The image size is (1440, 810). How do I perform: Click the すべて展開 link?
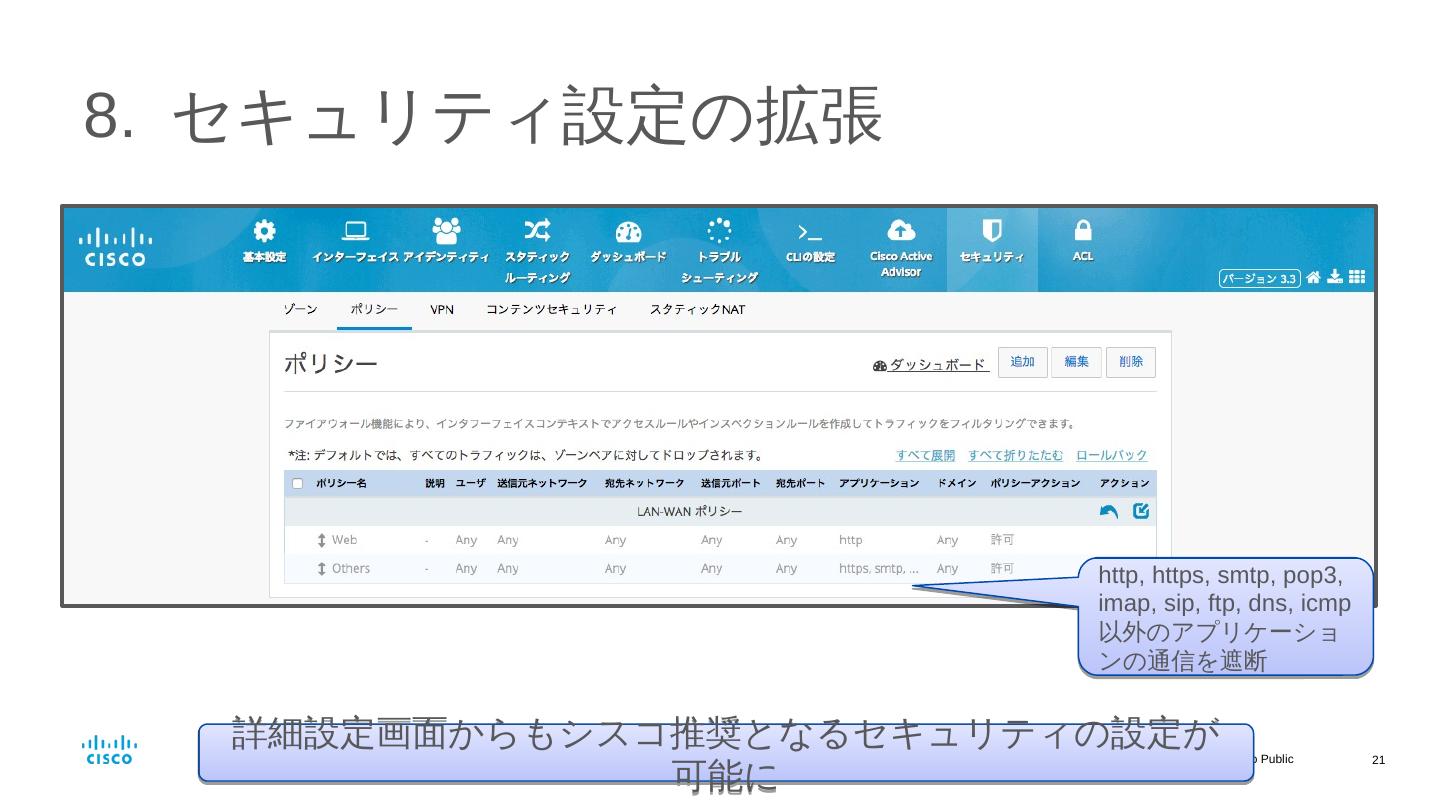pyautogui.click(x=926, y=456)
